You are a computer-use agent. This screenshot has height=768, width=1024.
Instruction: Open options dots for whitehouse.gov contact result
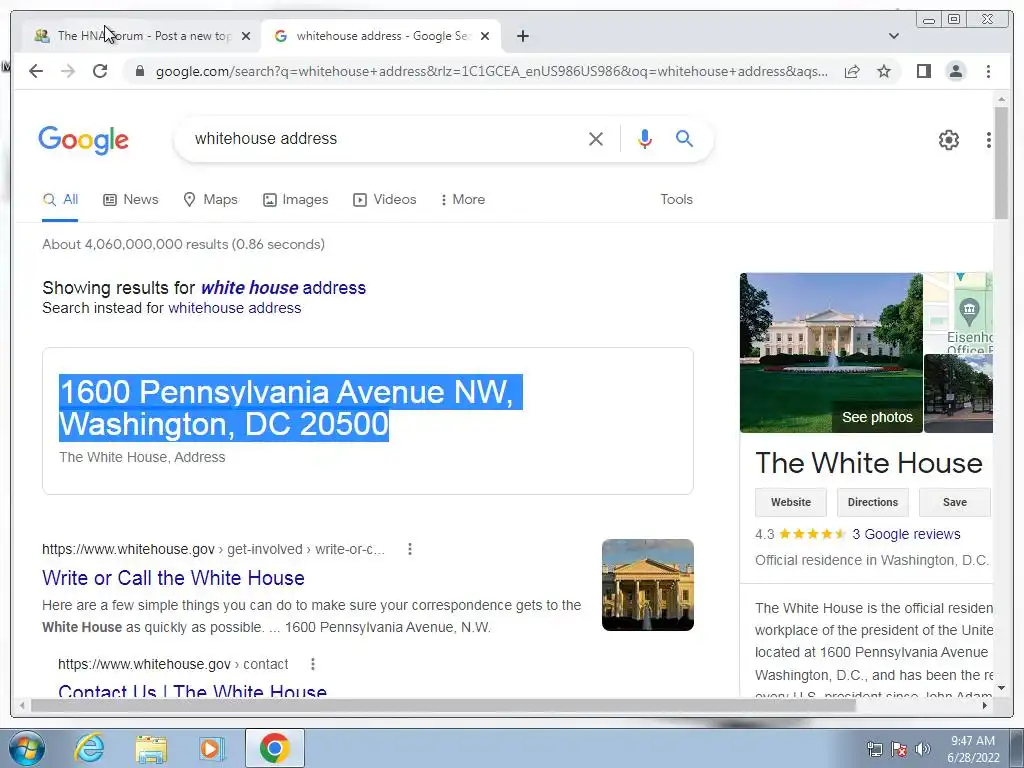point(313,664)
